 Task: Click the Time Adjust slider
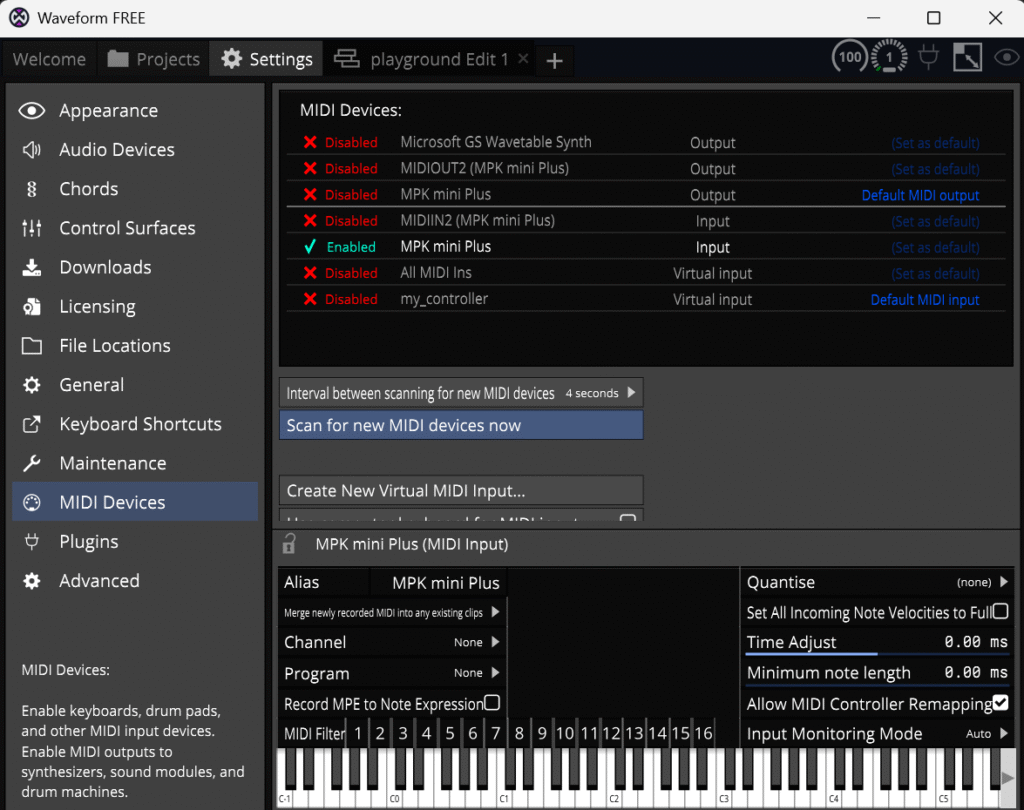click(877, 642)
